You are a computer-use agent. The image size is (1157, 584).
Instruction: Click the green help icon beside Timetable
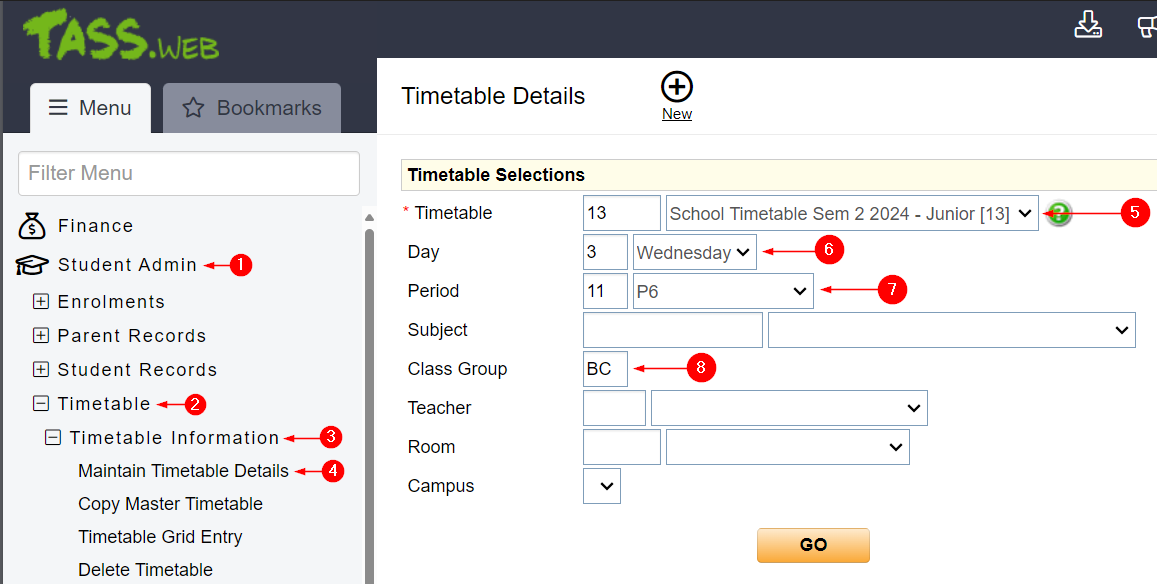pyautogui.click(x=1058, y=213)
